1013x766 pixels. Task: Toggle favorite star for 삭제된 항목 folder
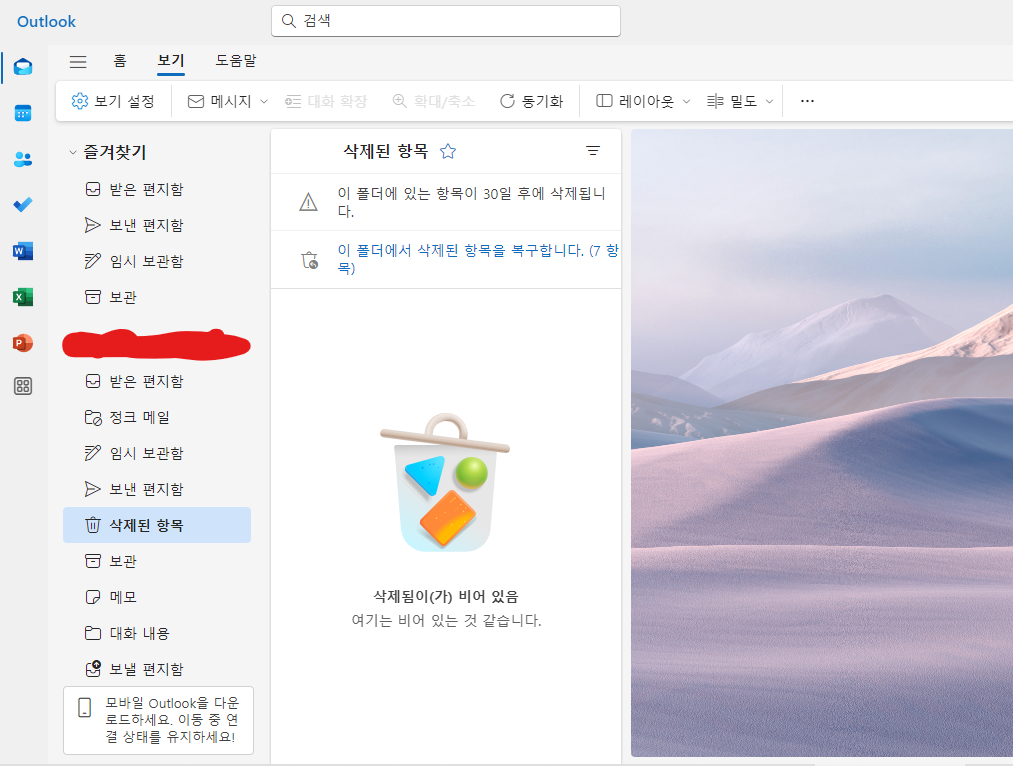(448, 151)
